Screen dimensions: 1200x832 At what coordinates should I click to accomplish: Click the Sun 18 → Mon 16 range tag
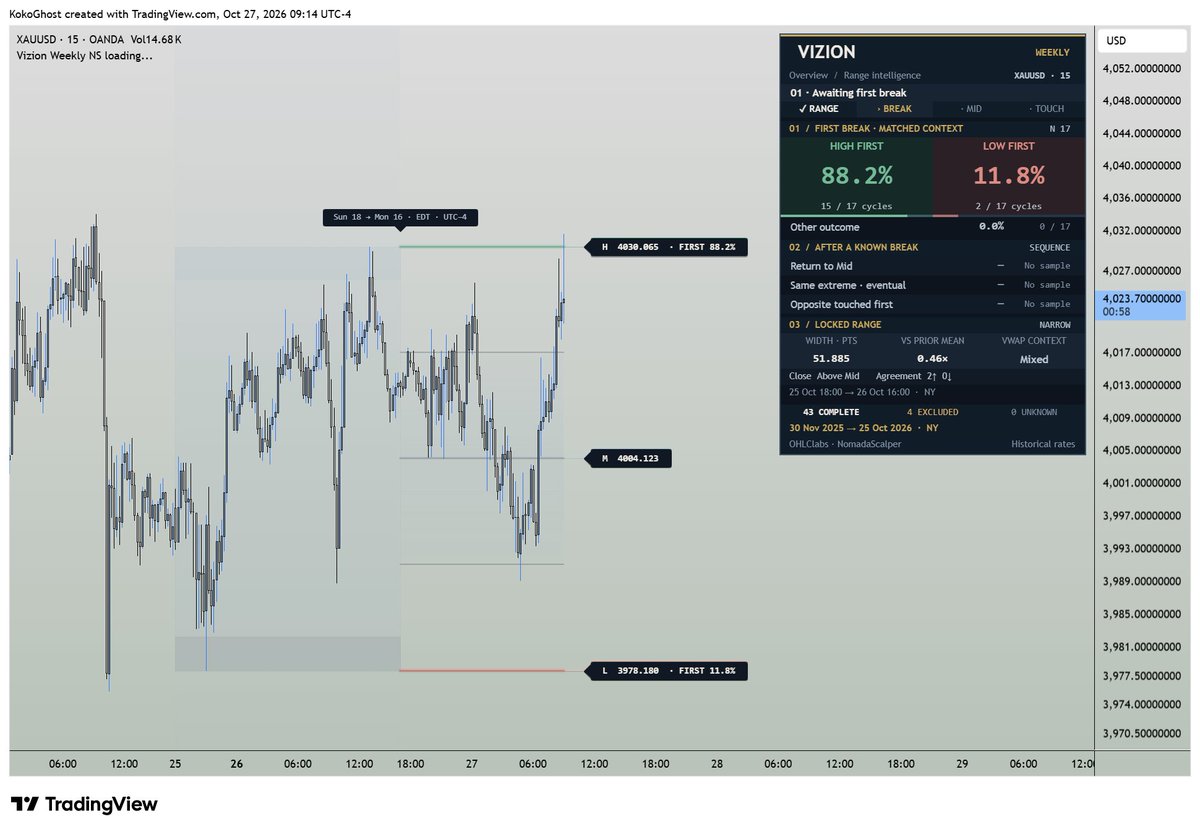[x=400, y=217]
